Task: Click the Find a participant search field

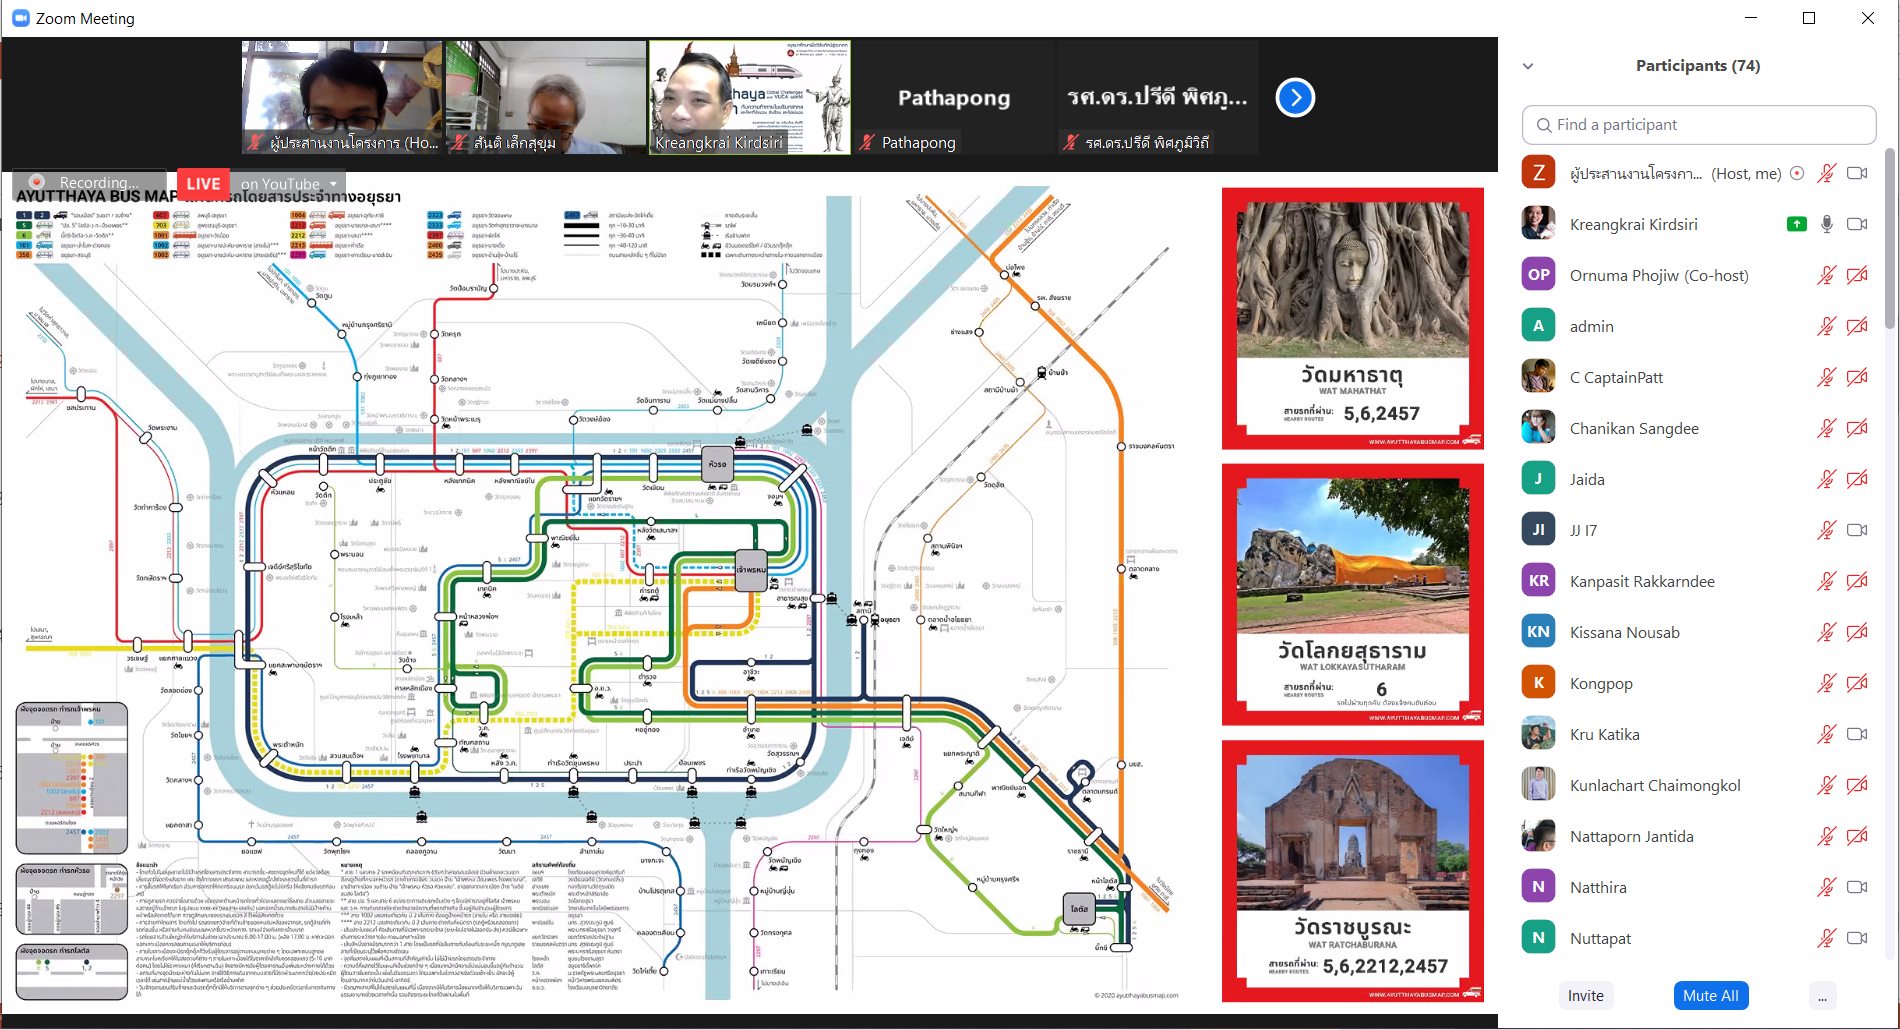Action: [1698, 125]
